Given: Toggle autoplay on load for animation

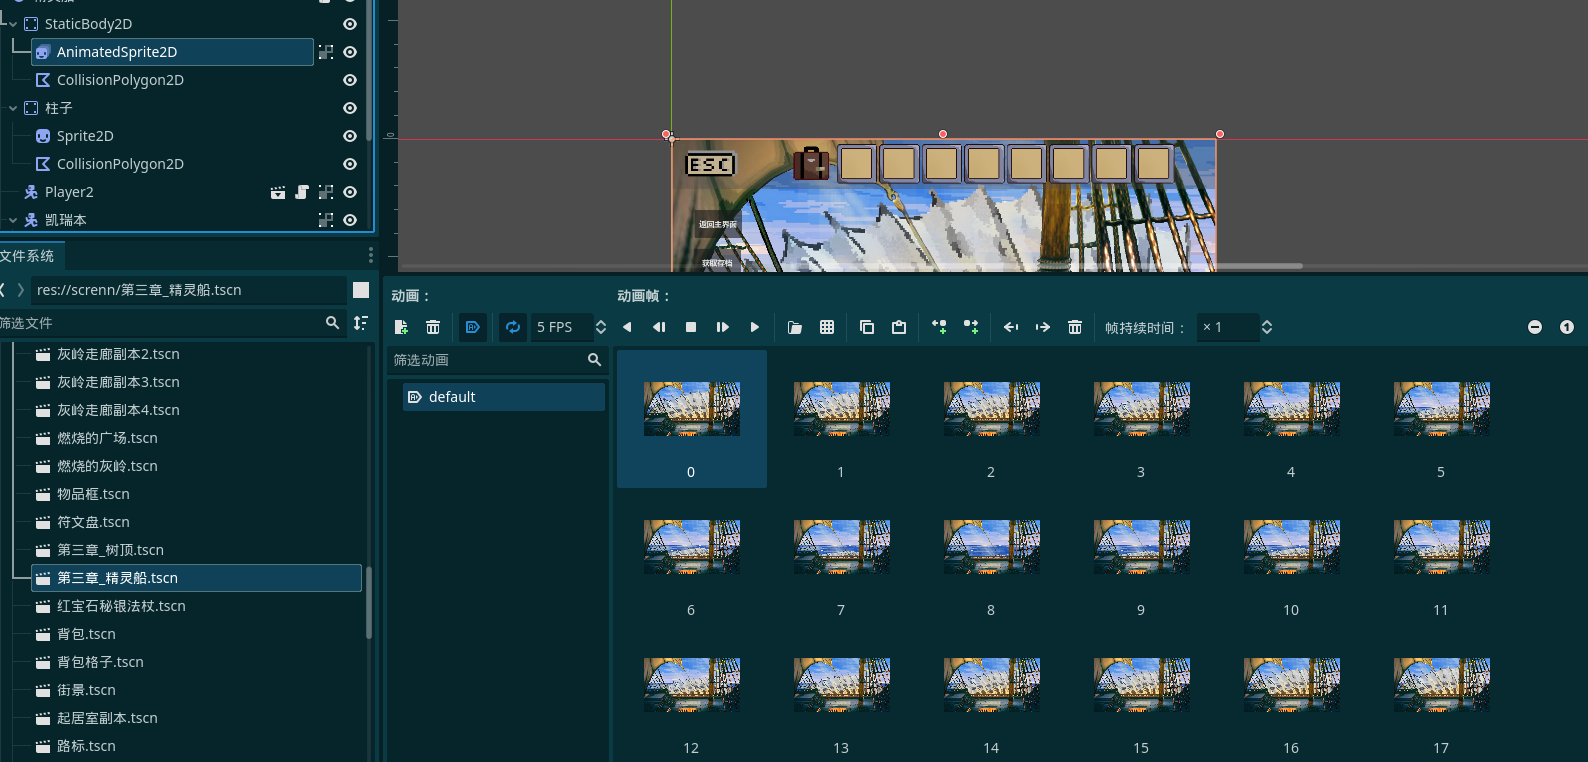Looking at the screenshot, I should coord(473,327).
